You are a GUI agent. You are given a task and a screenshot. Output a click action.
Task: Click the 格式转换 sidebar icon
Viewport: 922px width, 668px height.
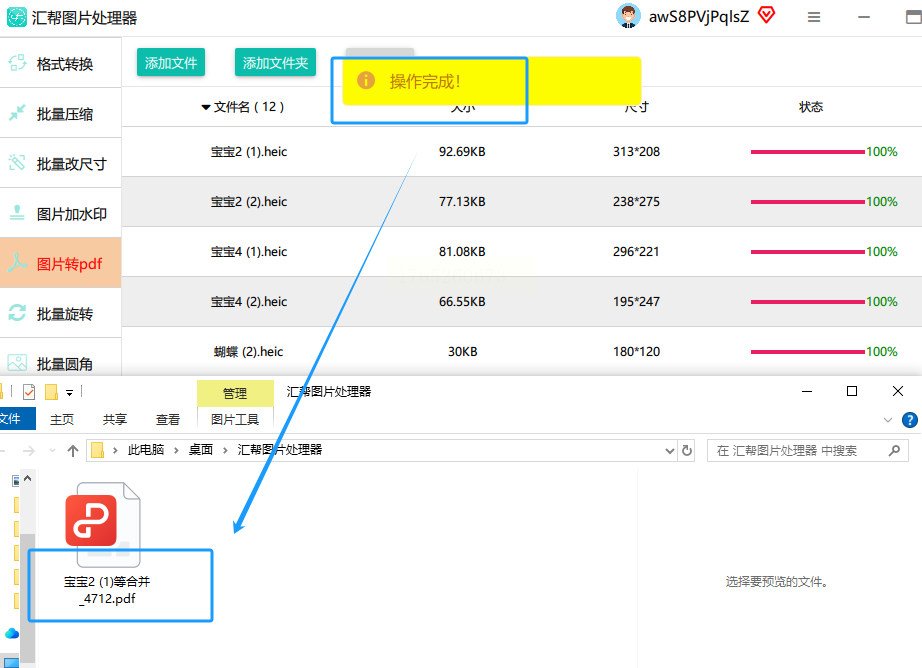(x=17, y=63)
